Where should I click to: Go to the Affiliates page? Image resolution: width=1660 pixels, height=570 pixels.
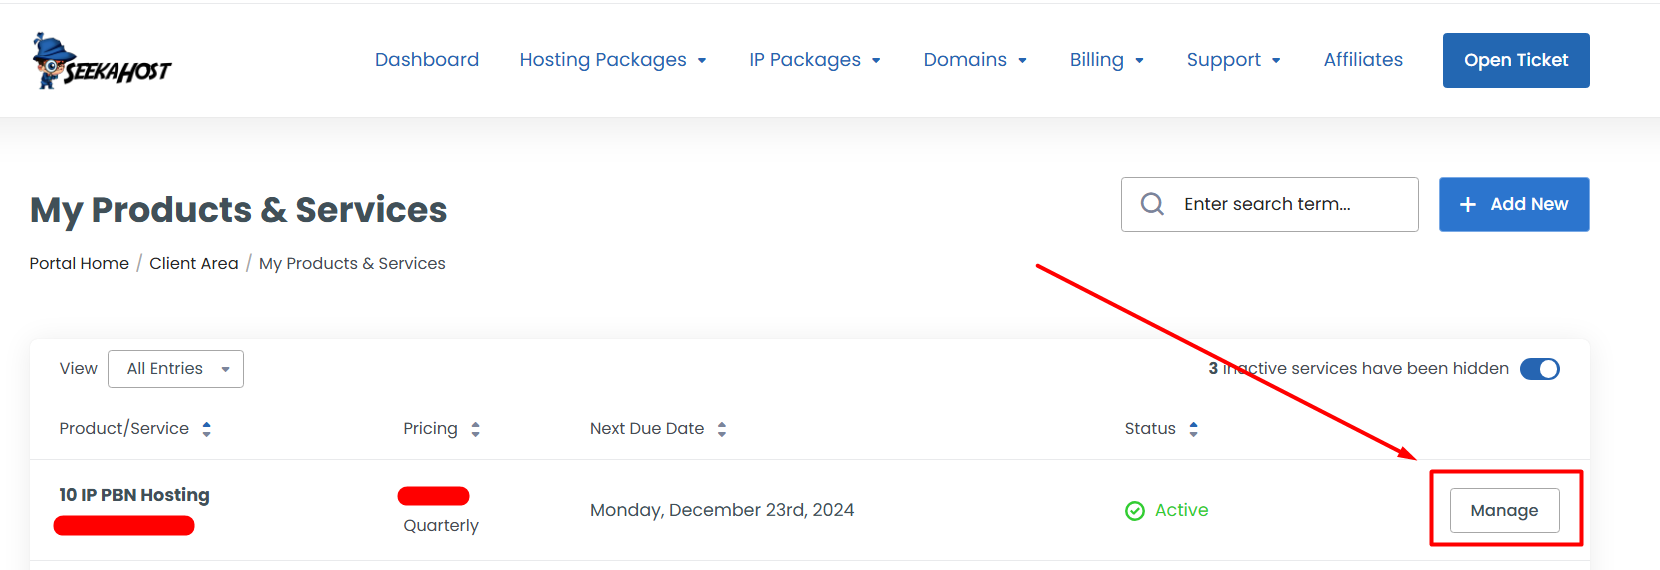[1363, 60]
